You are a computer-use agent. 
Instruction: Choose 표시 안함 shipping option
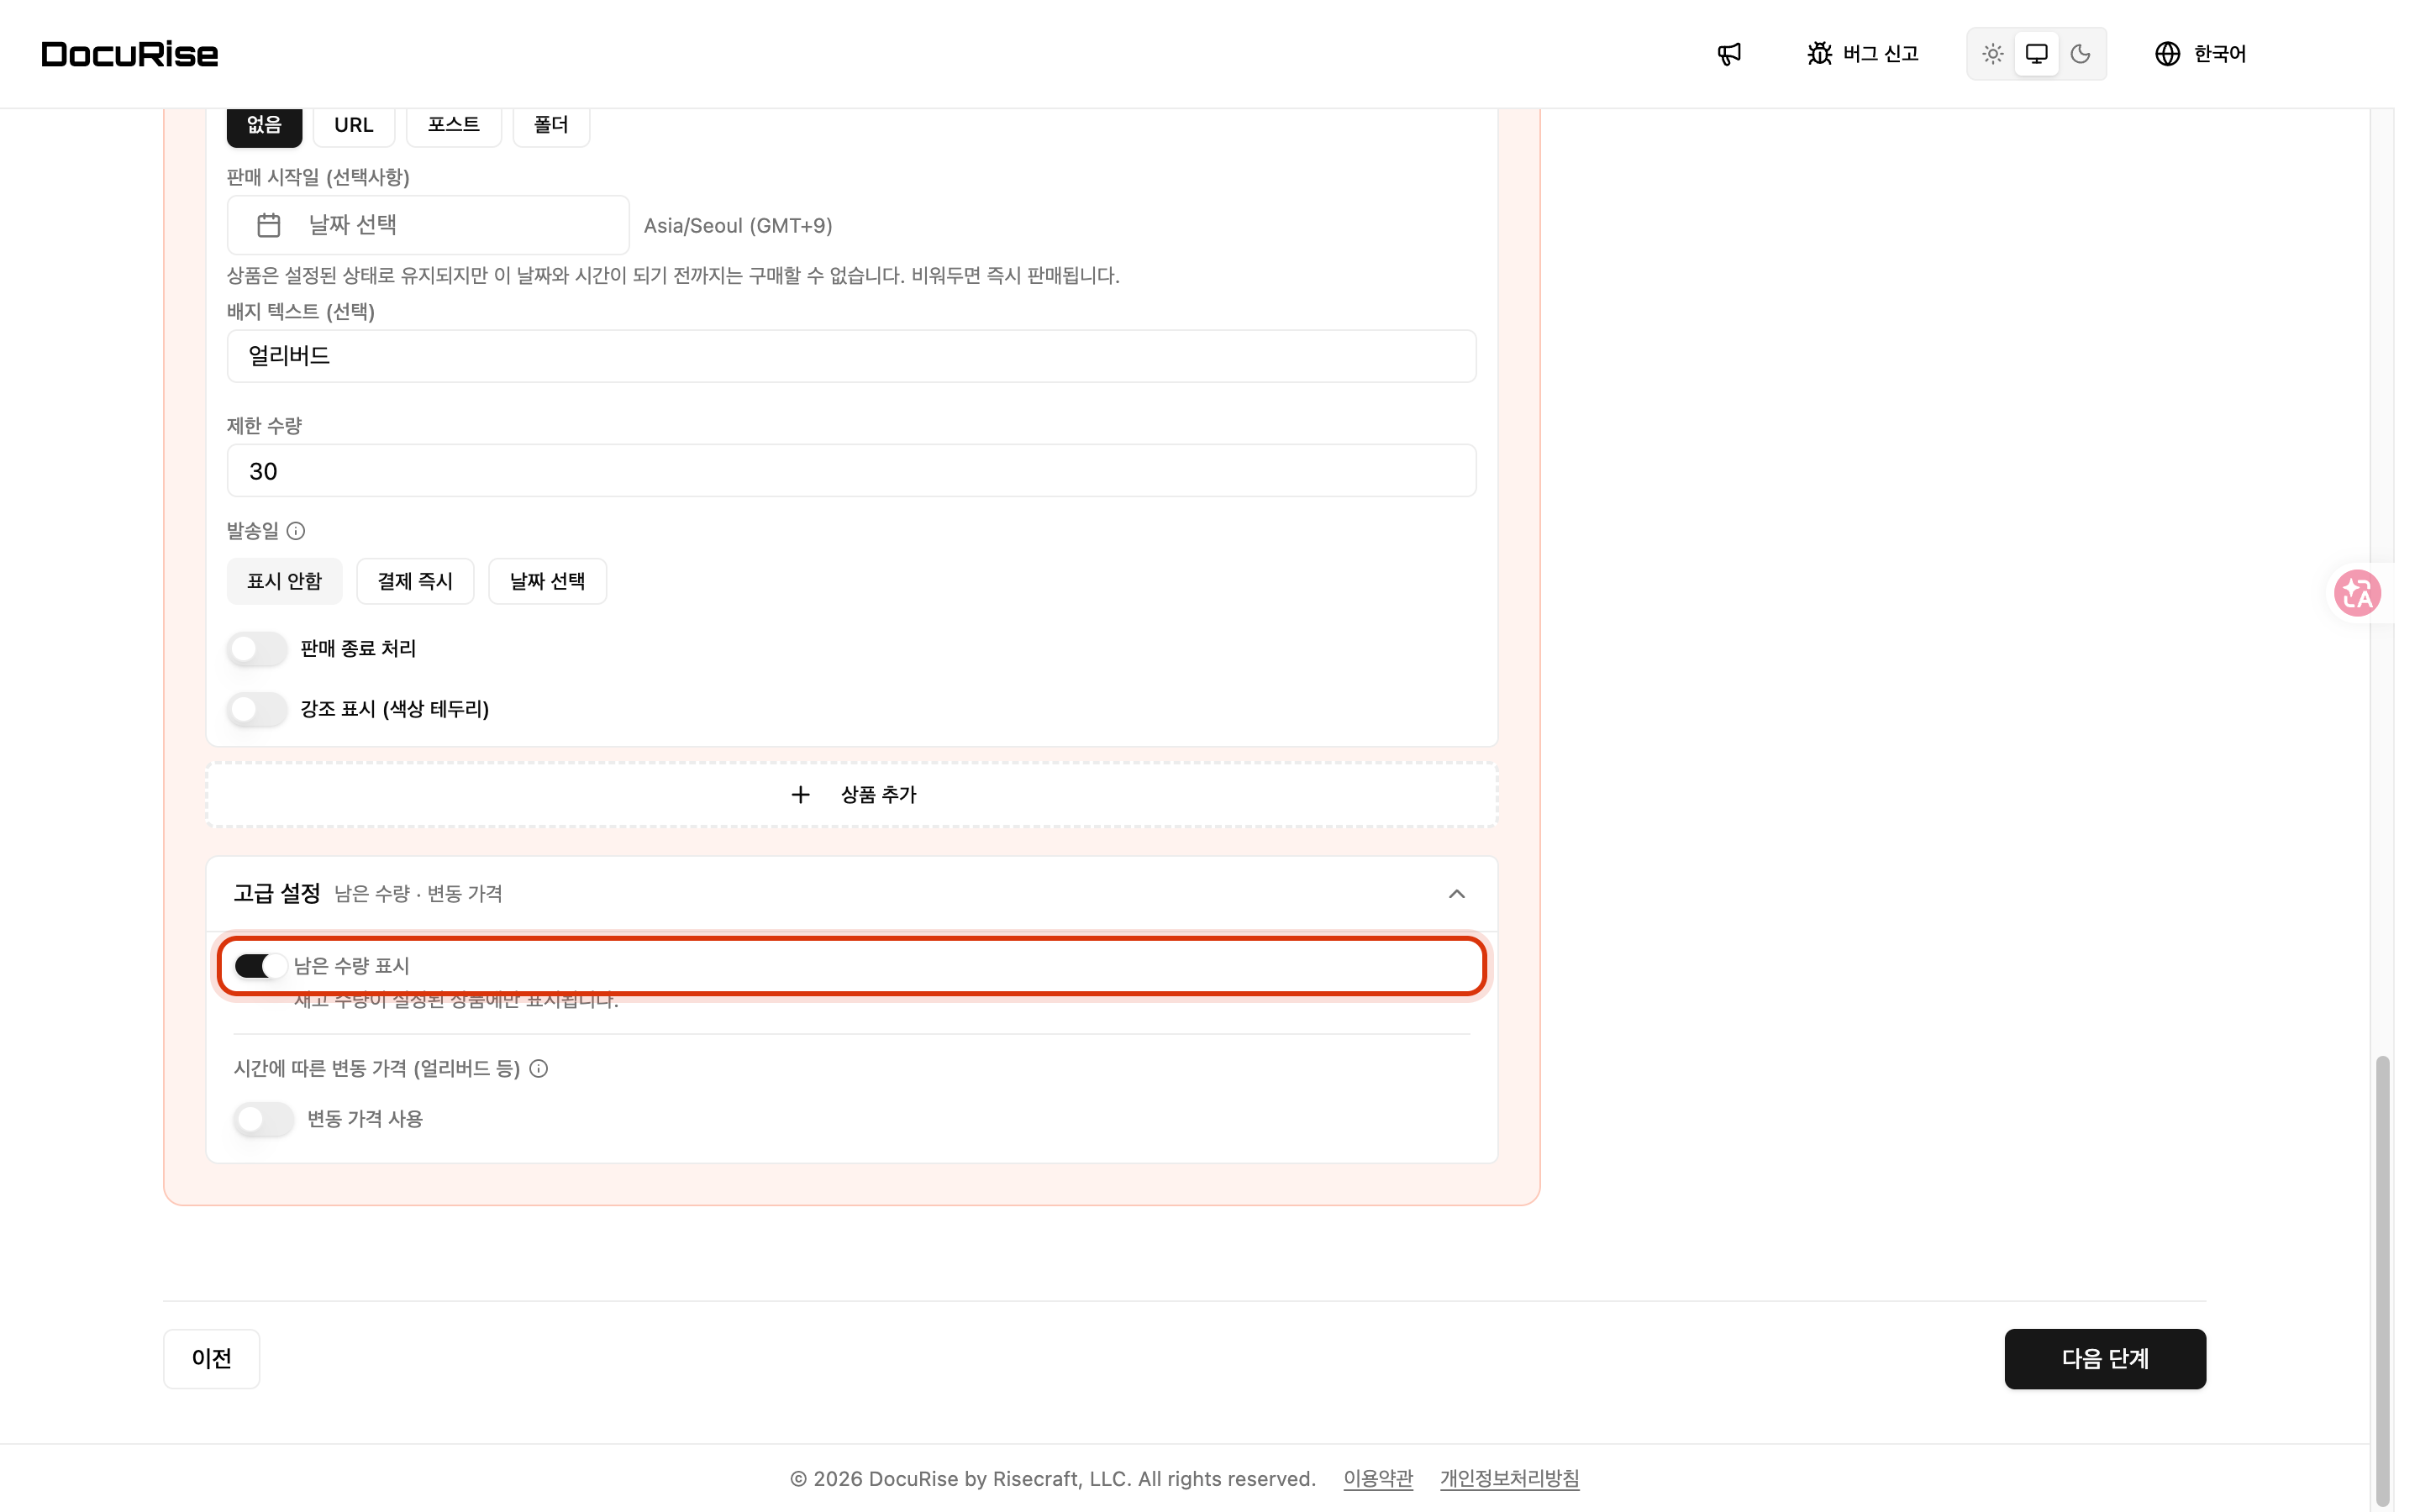coord(285,581)
